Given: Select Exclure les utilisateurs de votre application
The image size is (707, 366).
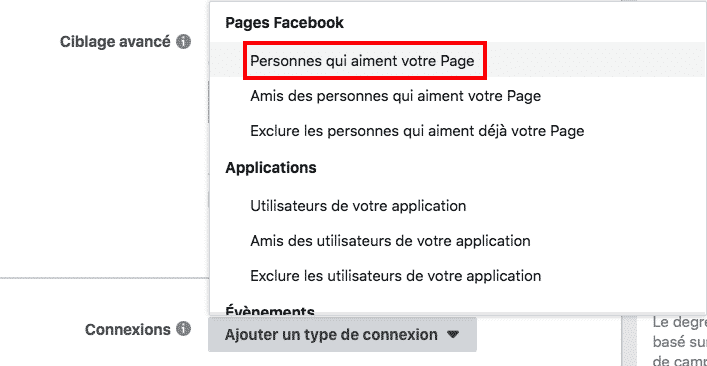Looking at the screenshot, I should pos(457,275).
